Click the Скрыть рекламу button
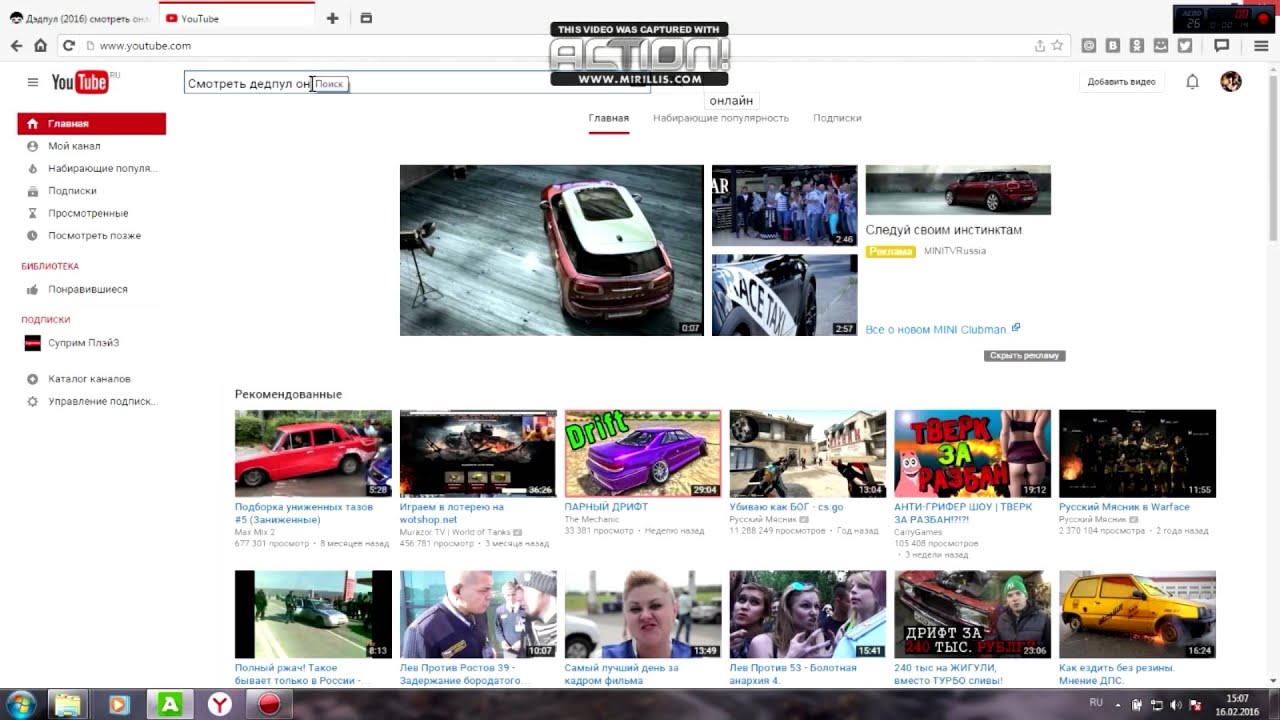The height and width of the screenshot is (720, 1280). coord(1024,356)
